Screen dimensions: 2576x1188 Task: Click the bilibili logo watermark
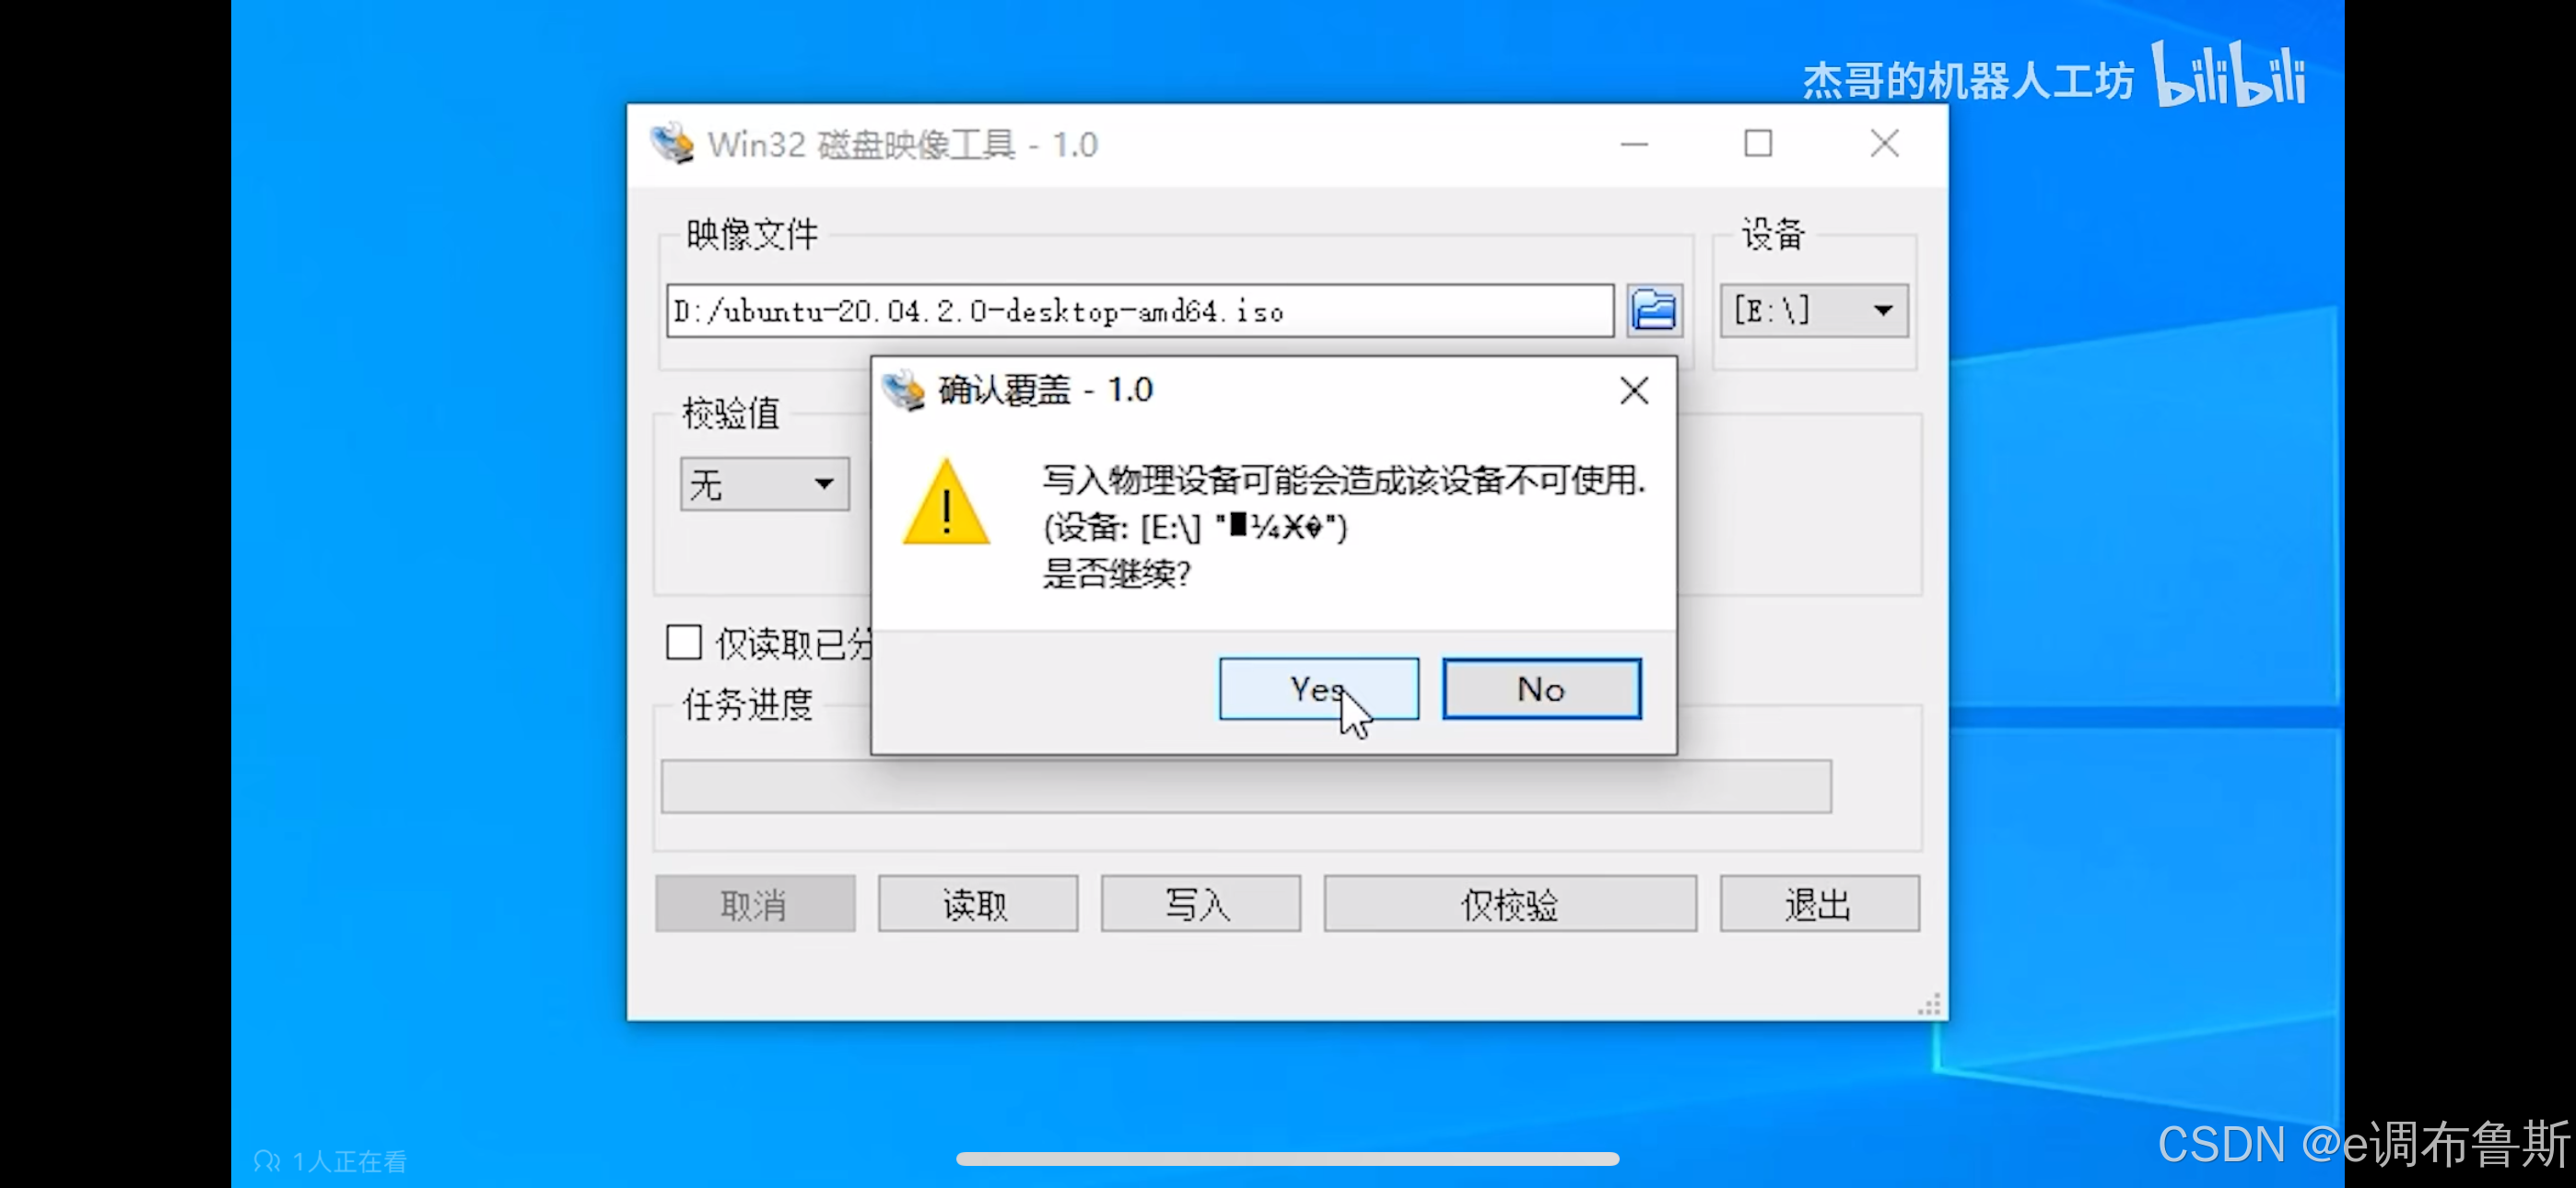(x=2228, y=73)
